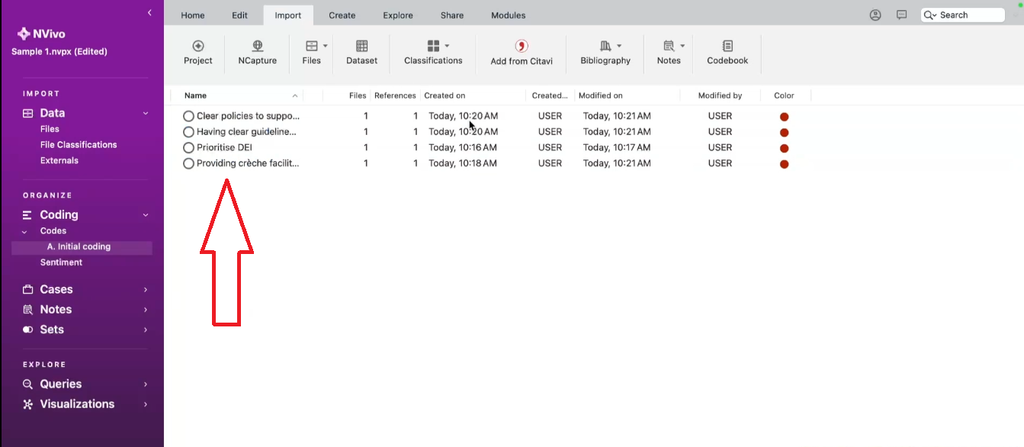This screenshot has height=447, width=1024.
Task: Click the color dot for 'Providing crèche'
Action: 784,164
